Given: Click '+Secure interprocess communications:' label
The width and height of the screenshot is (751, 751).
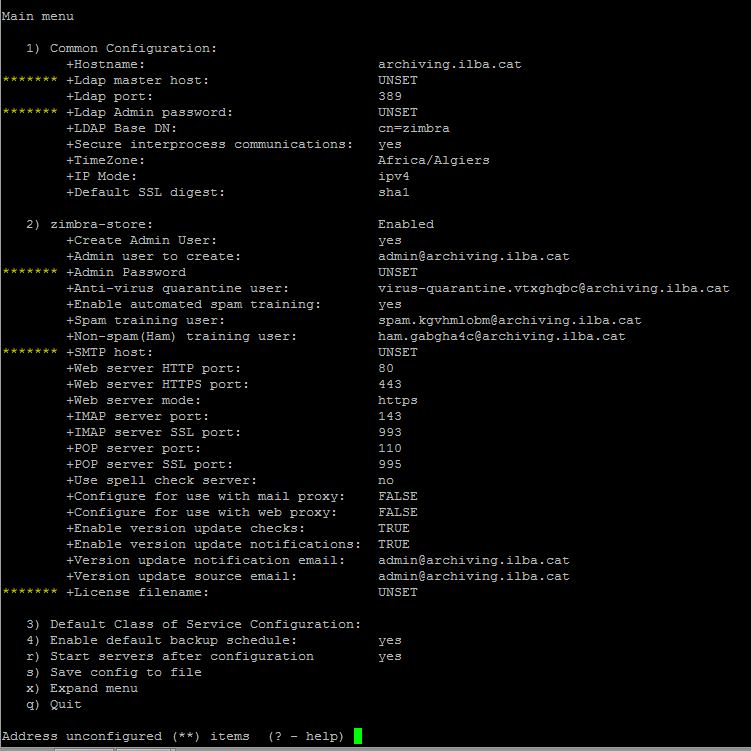Looking at the screenshot, I should point(209,144).
